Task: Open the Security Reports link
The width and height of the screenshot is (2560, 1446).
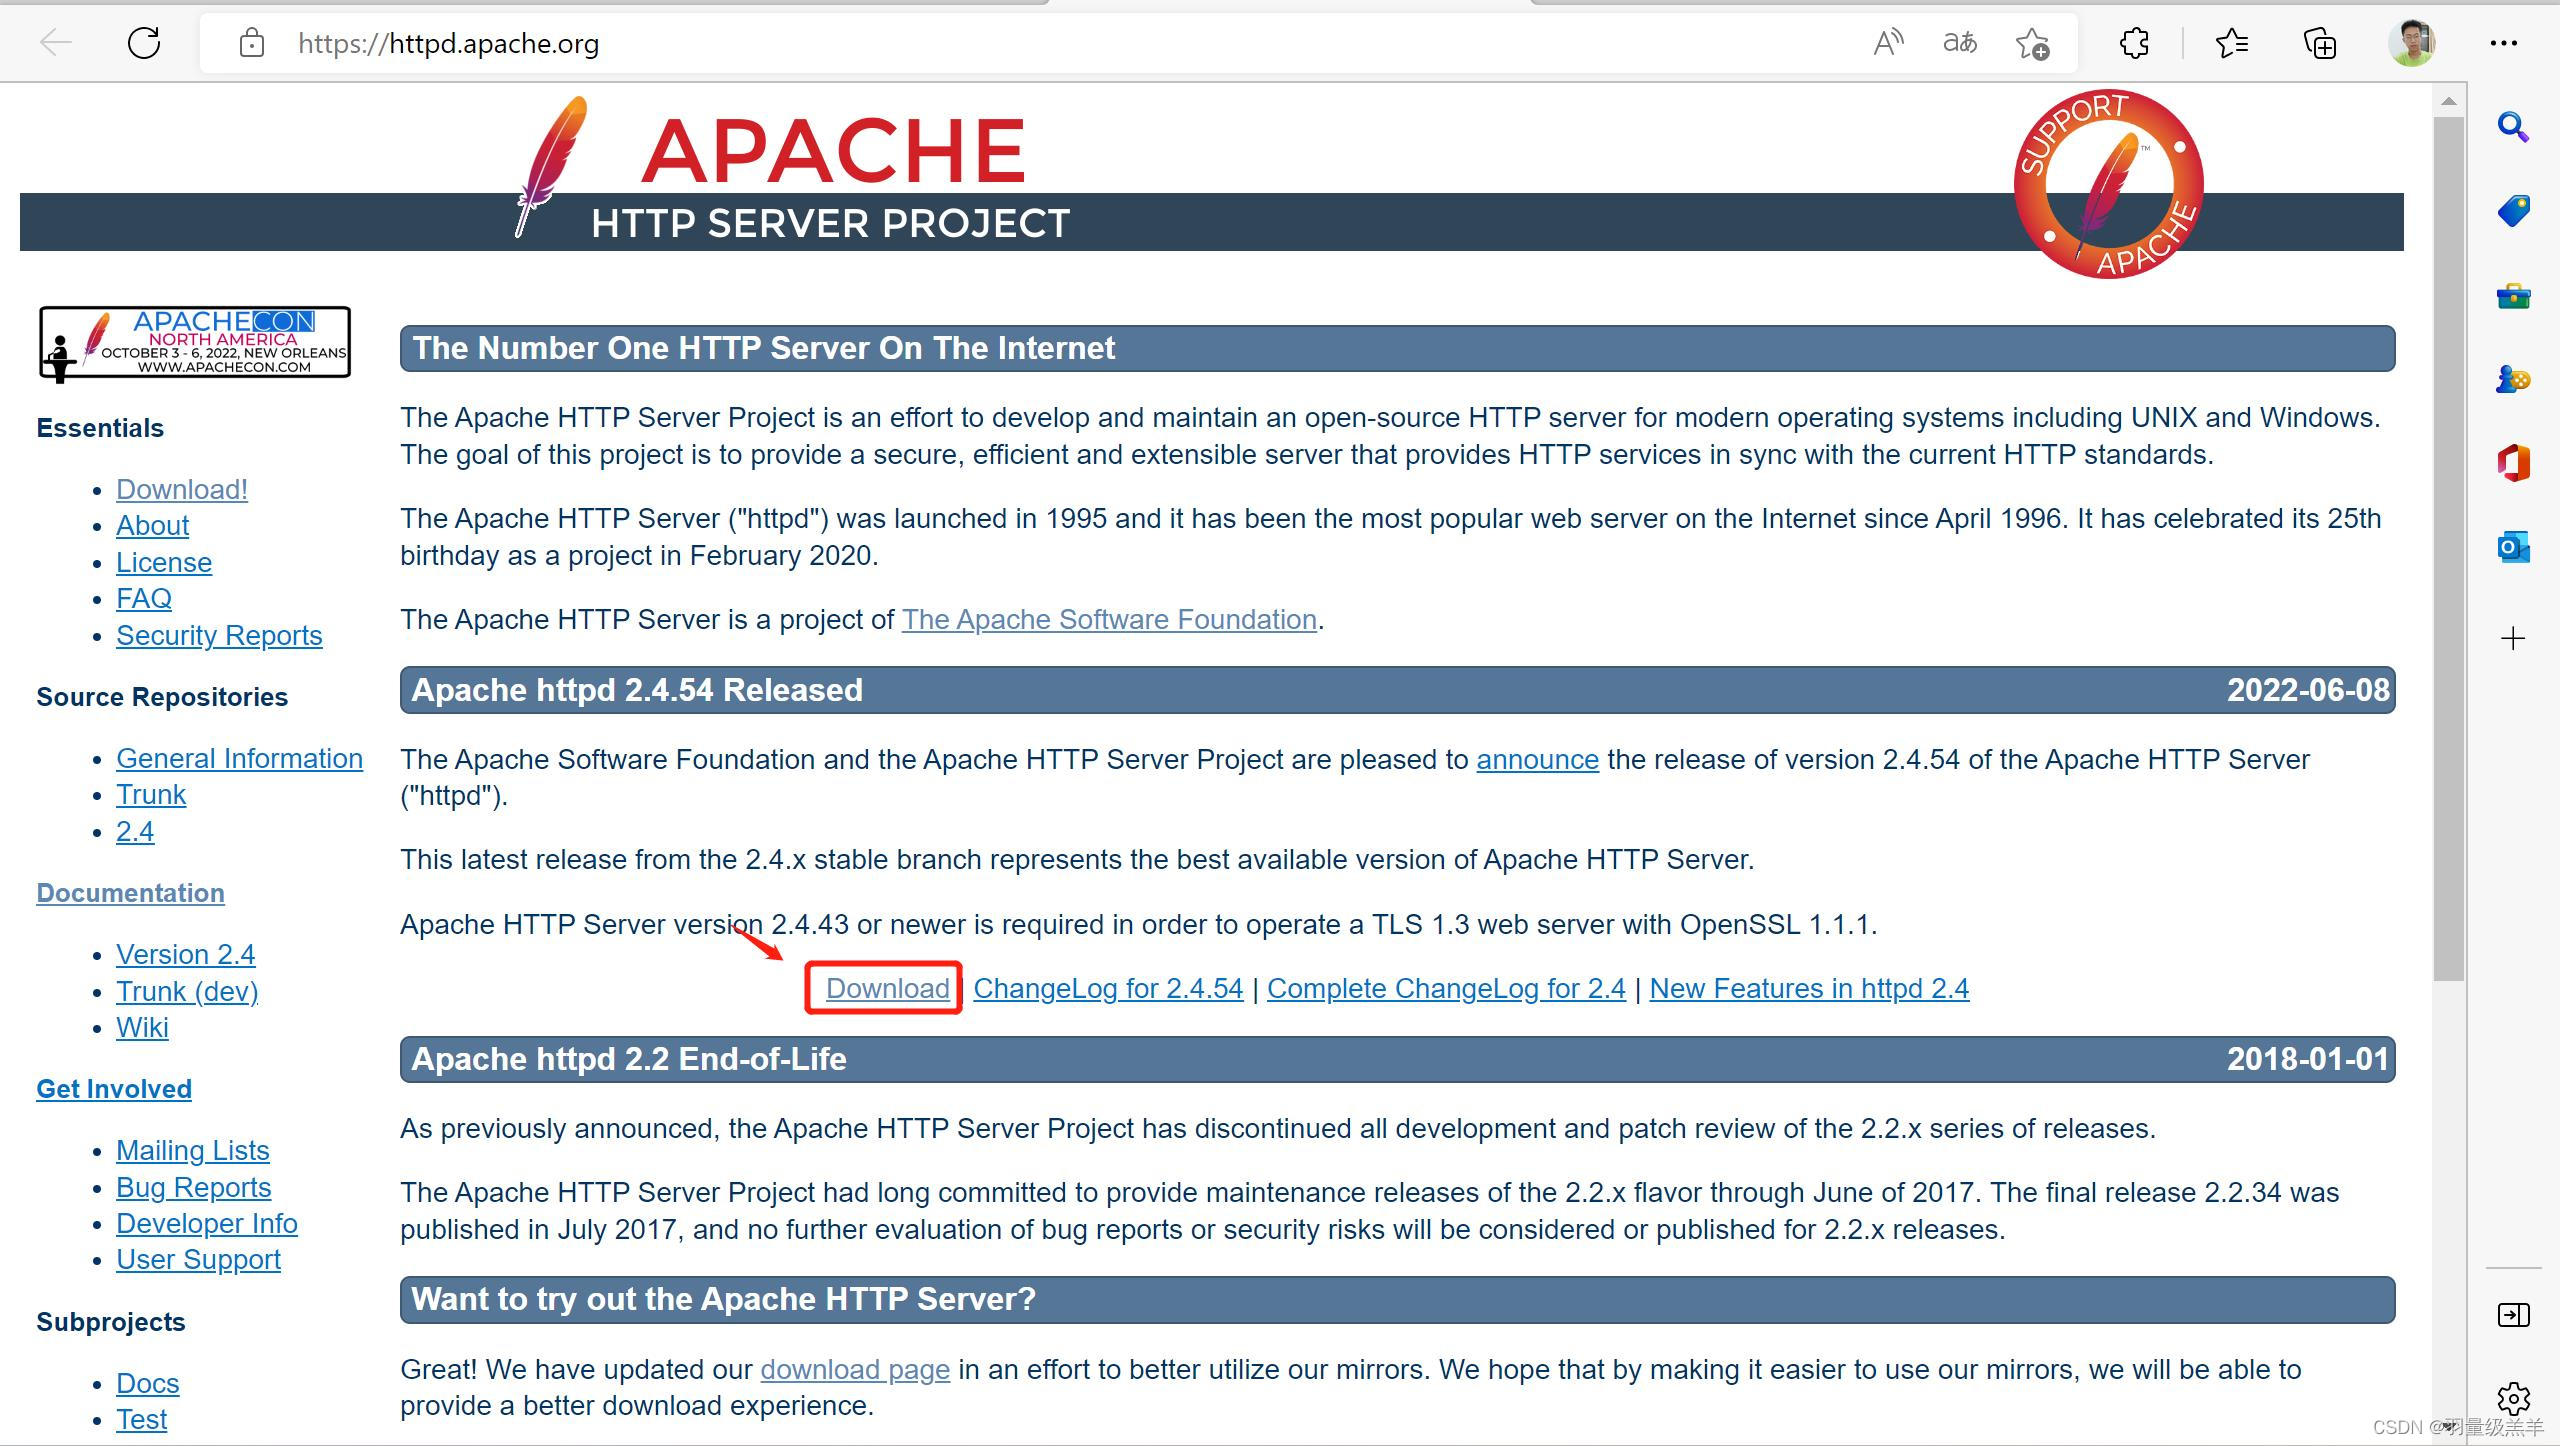Action: [219, 635]
